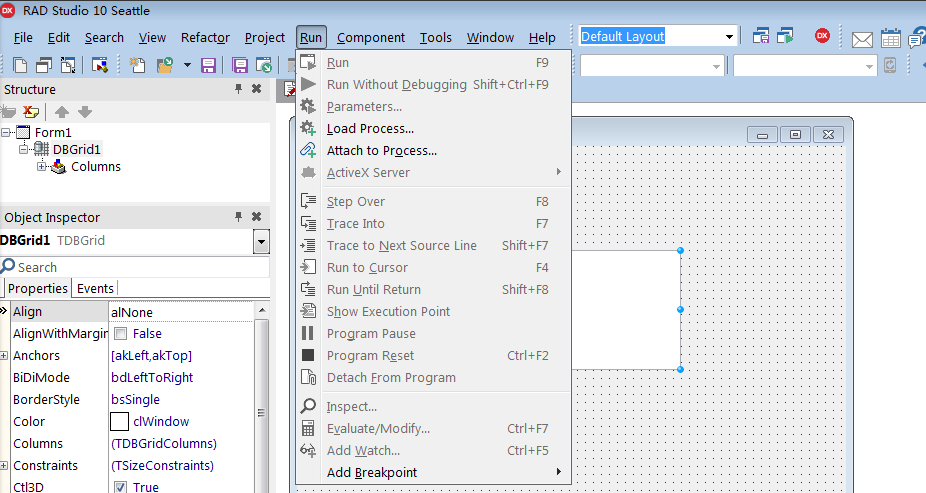Close the Object Inspector panel
The width and height of the screenshot is (926, 493).
256,217
